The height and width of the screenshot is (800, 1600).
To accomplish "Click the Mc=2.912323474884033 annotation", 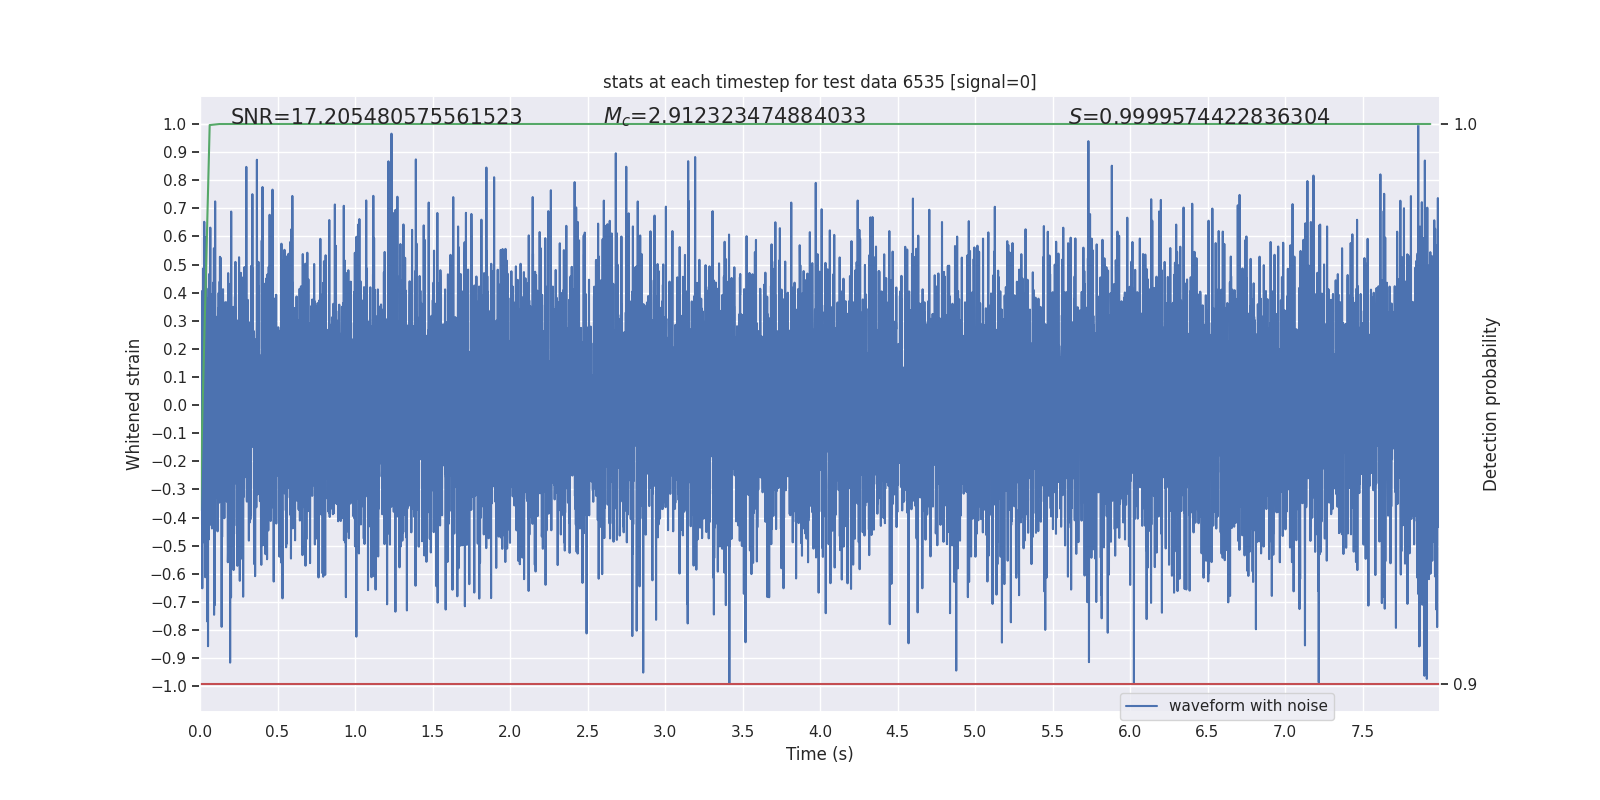I will 735,116.
